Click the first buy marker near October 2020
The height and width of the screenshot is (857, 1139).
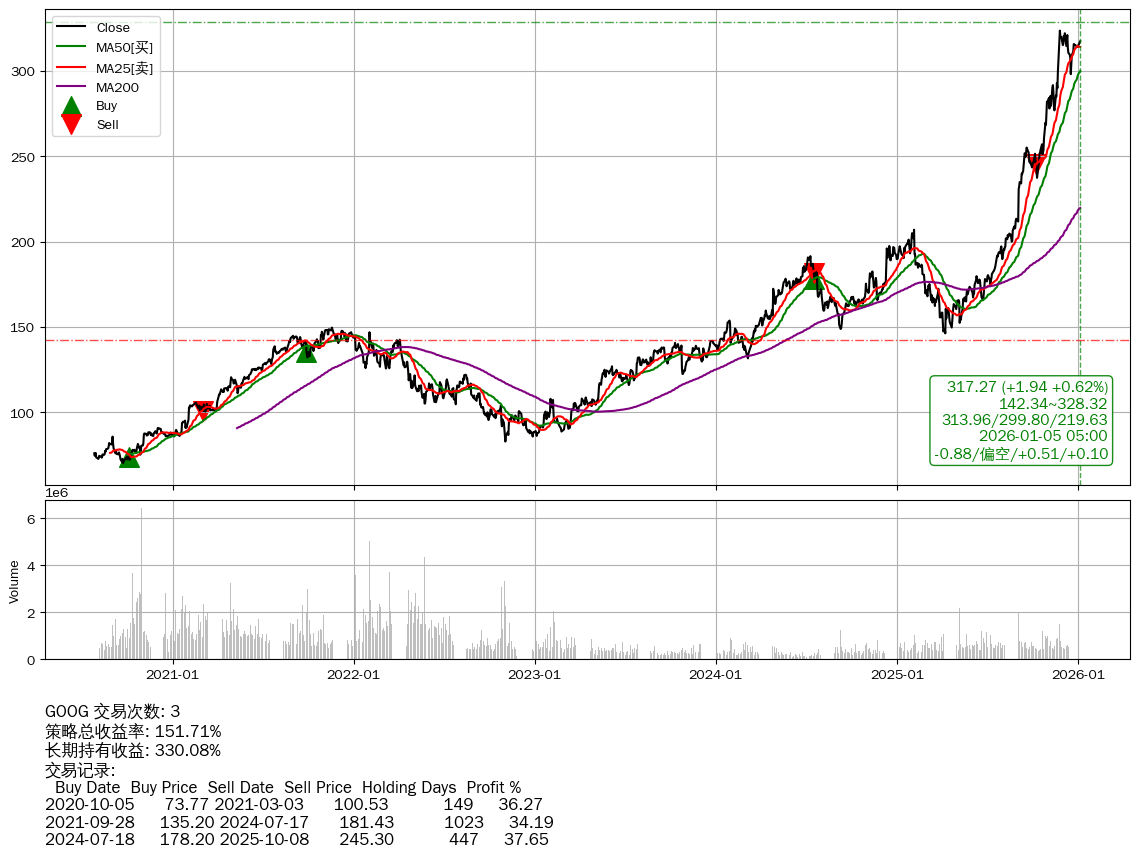pos(129,458)
